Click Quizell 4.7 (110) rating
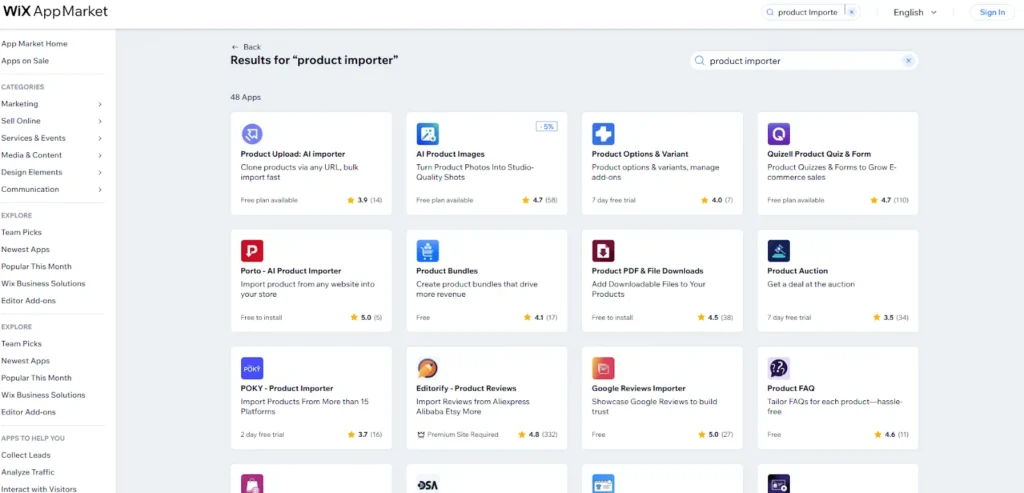Screen dimensions: 1024x493 click(889, 200)
